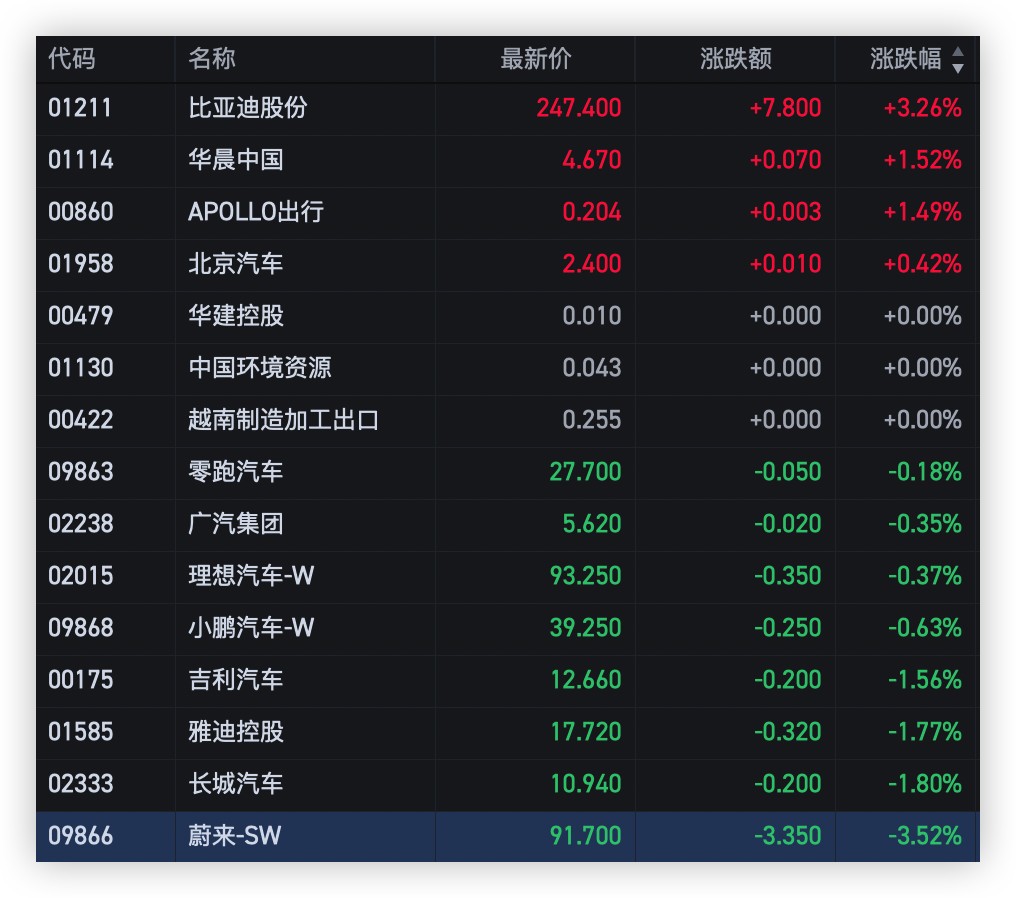Select APOLLO出行 in the list
Screen dimensions: 1016x898
click(256, 212)
